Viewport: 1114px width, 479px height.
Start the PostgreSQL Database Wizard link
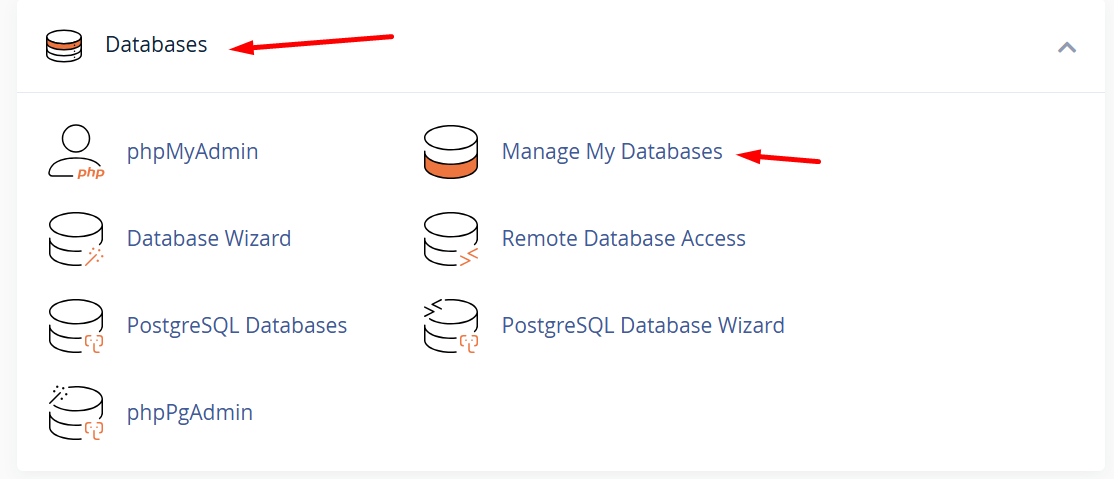[x=643, y=326]
